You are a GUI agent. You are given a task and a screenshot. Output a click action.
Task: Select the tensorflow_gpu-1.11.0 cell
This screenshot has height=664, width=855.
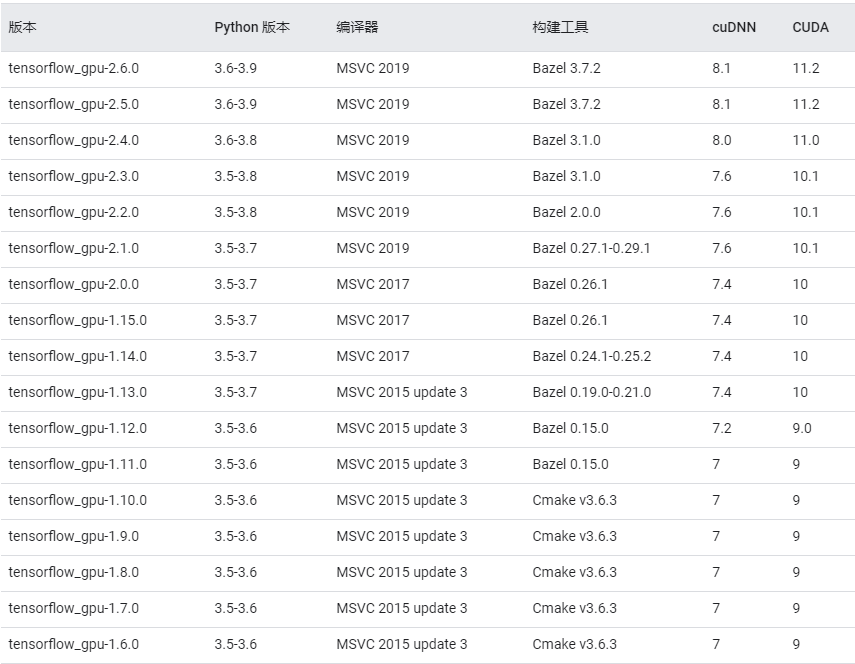tap(77, 464)
